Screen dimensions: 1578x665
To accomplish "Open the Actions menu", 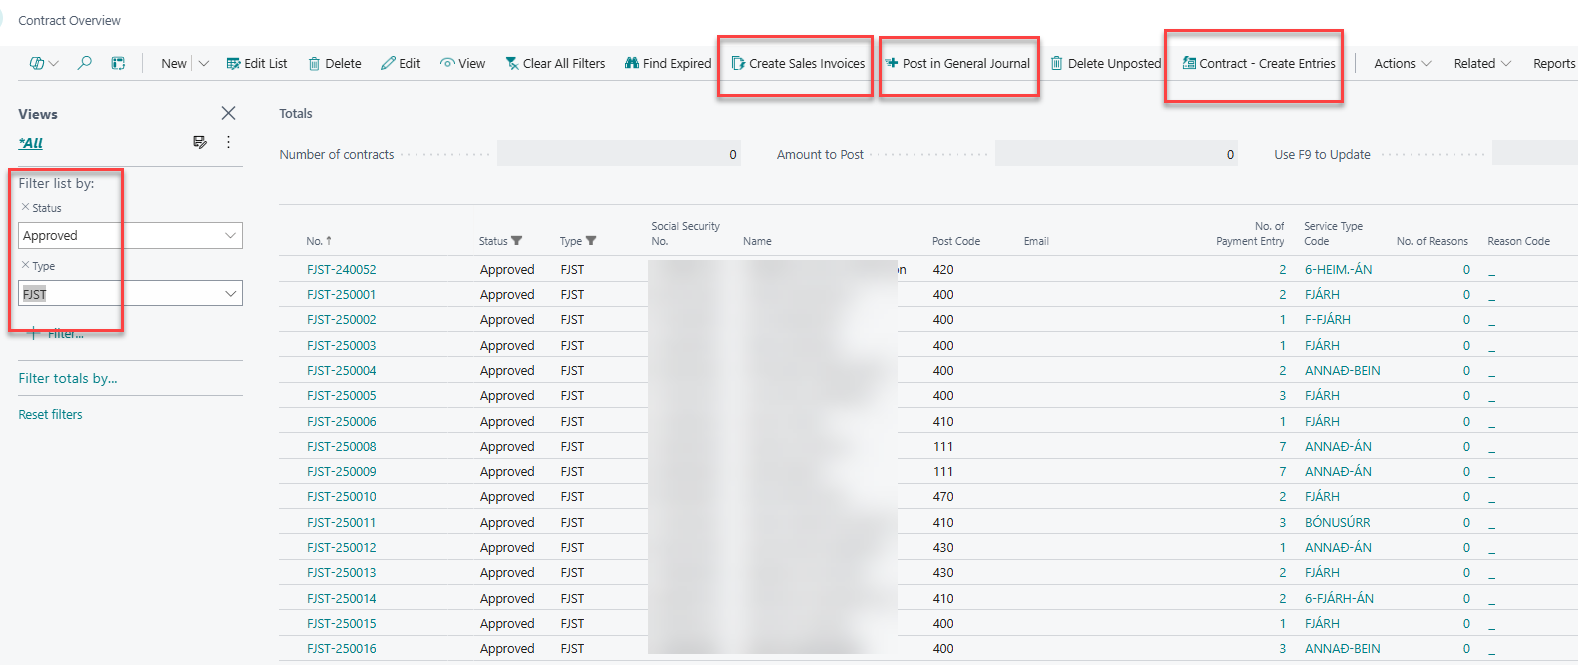I will (1402, 63).
